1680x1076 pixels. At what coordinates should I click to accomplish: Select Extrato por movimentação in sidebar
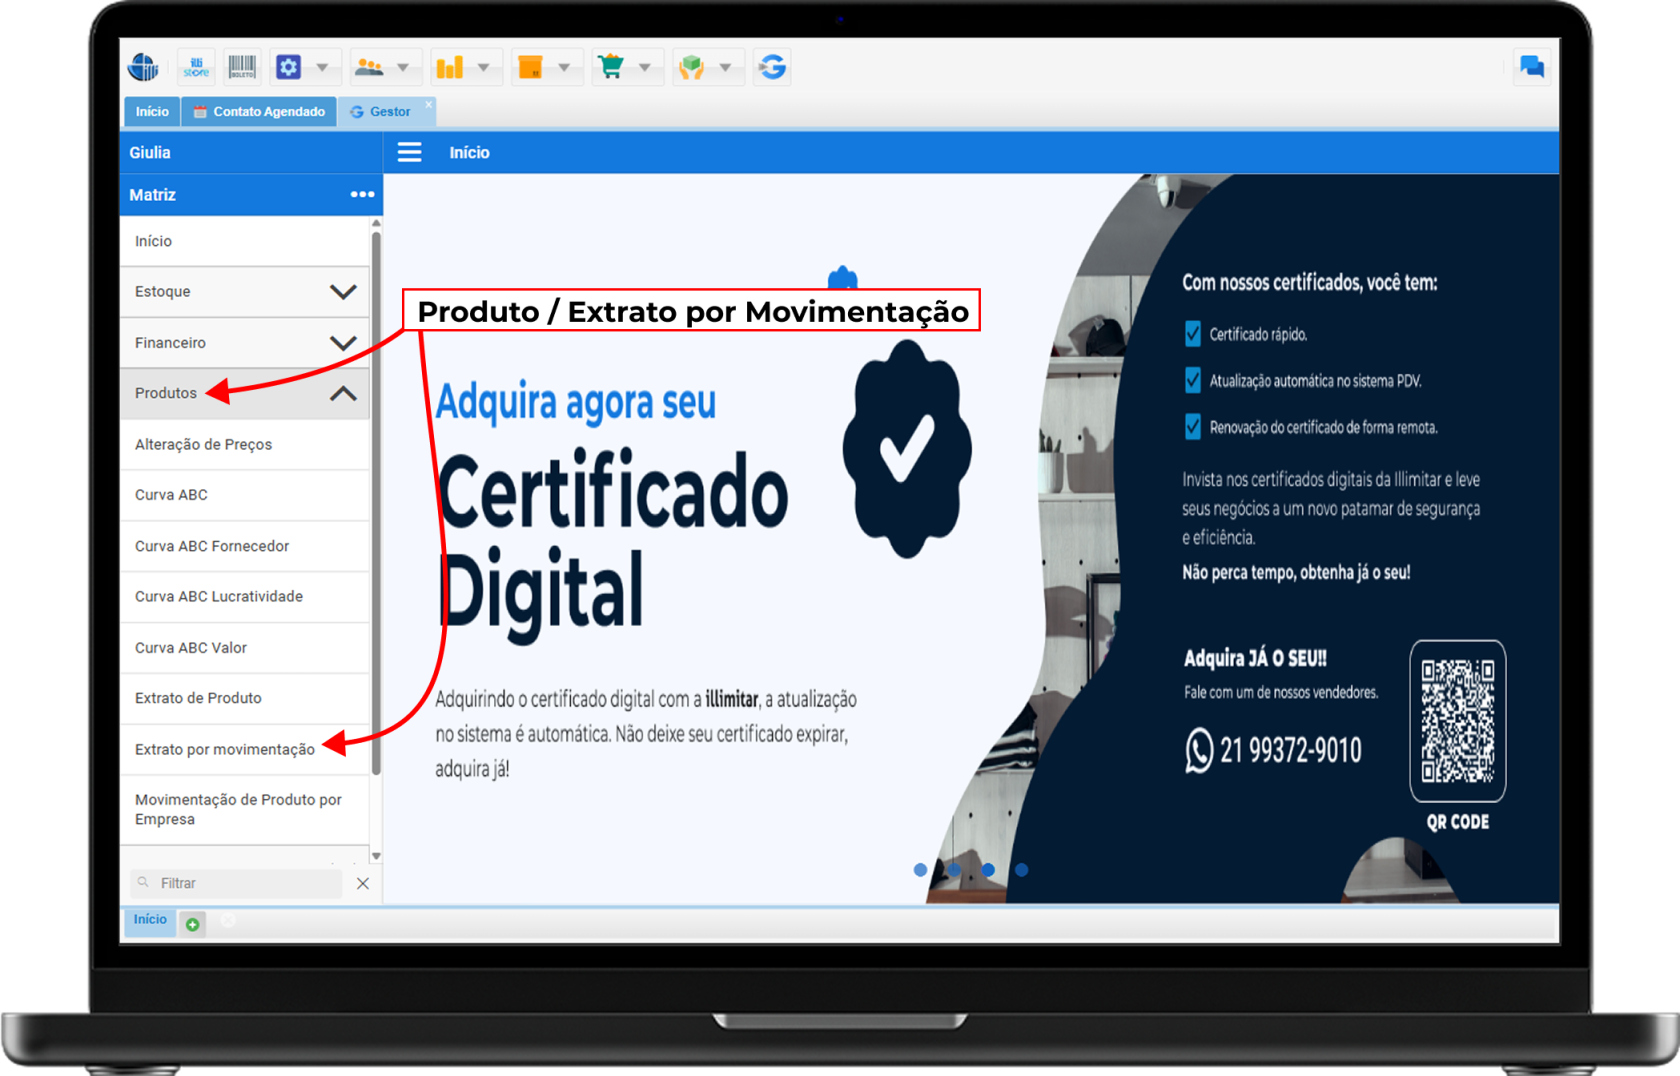225,749
